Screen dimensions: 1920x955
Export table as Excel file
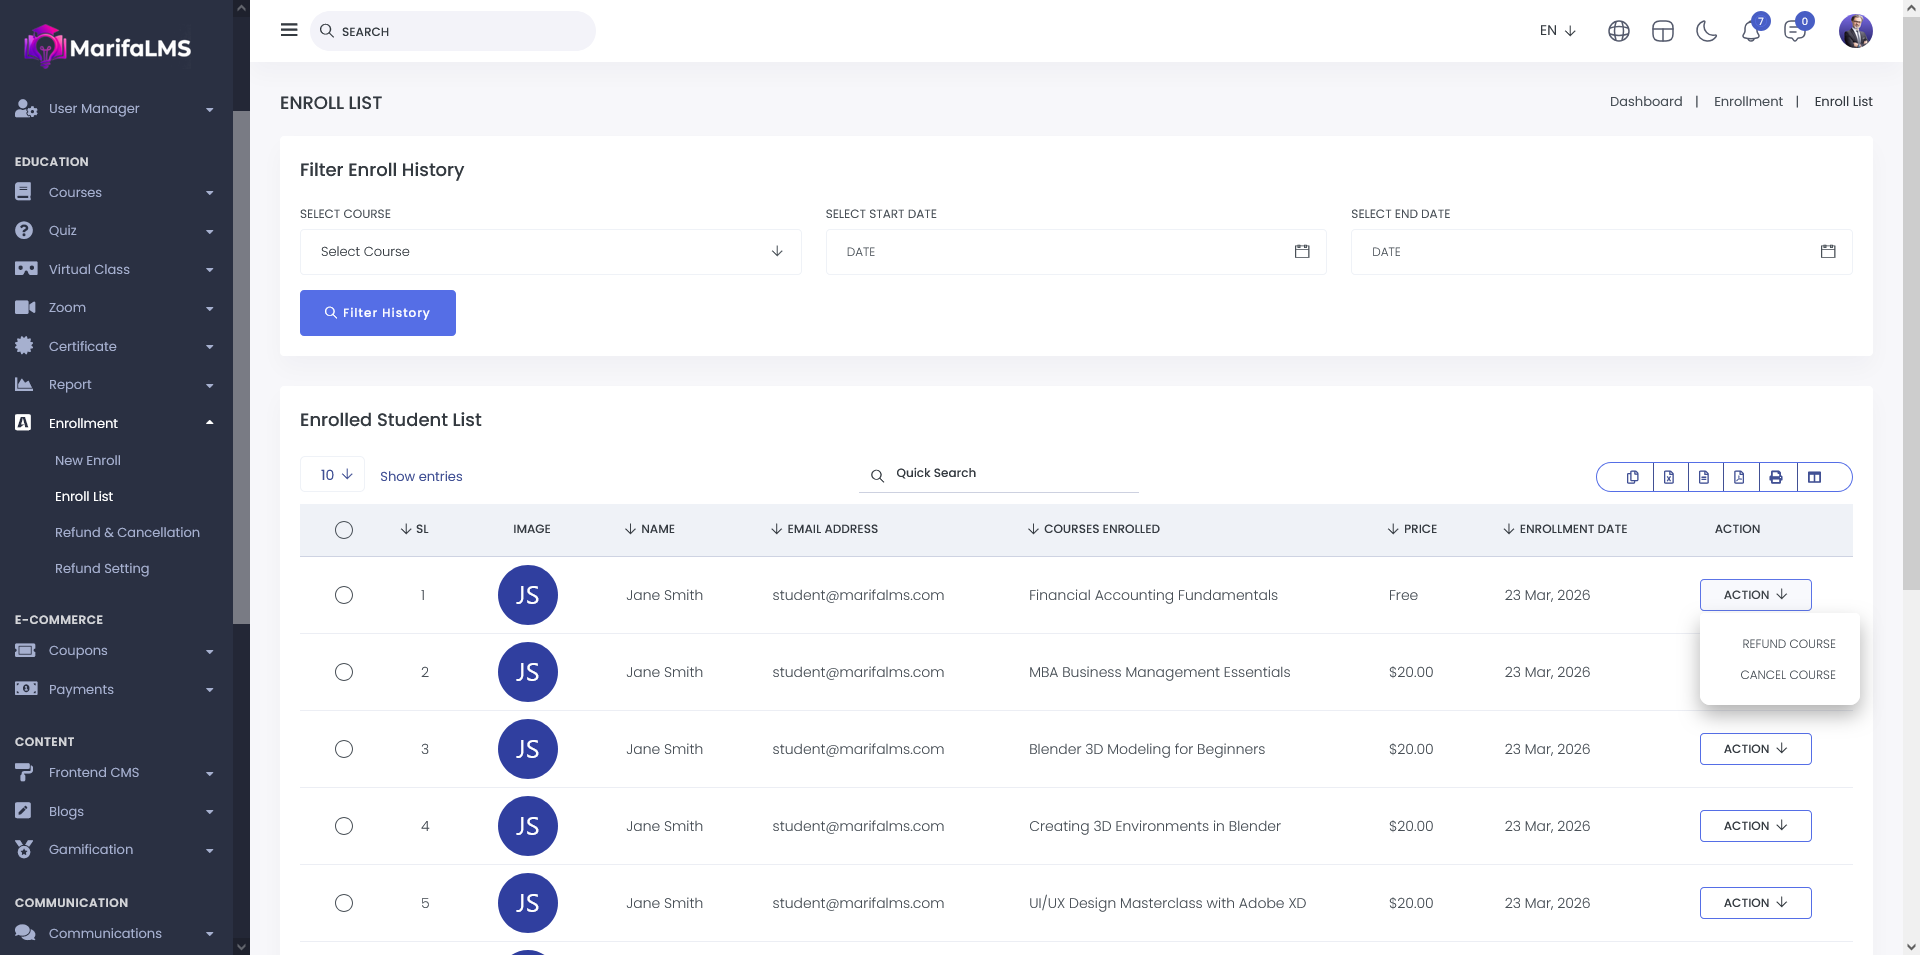coord(1669,477)
